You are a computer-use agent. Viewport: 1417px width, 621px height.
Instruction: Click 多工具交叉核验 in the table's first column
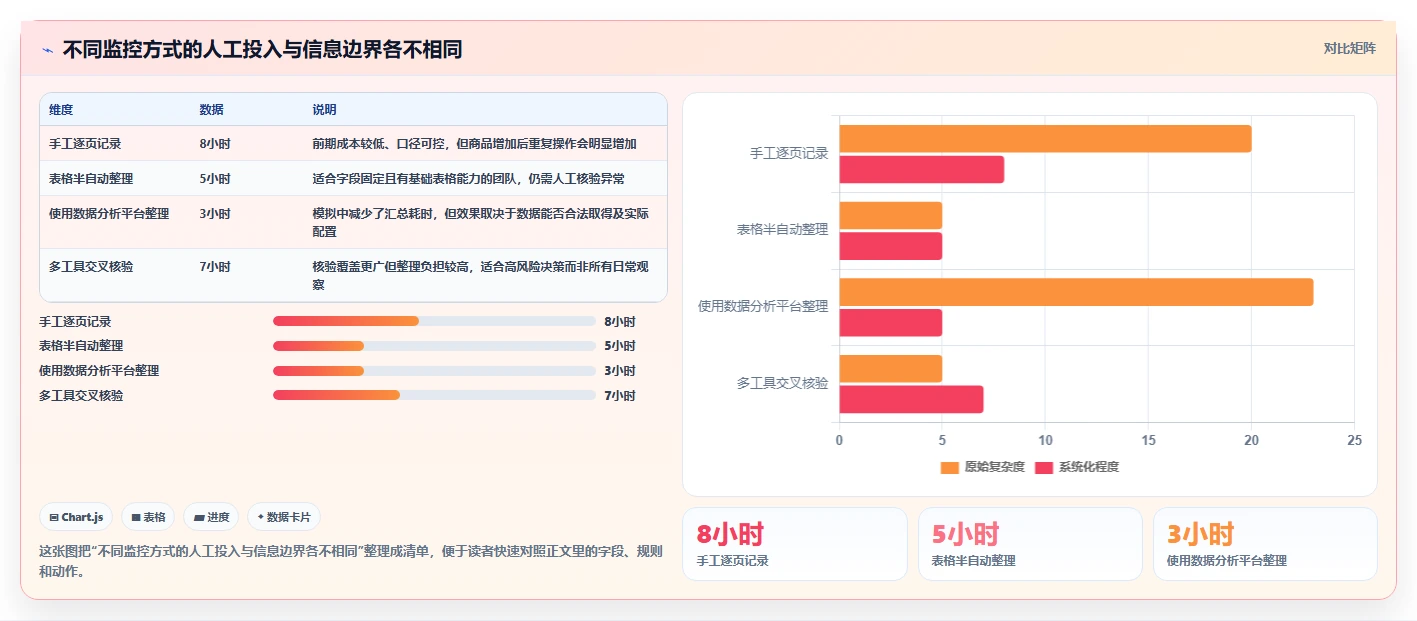coord(91,267)
